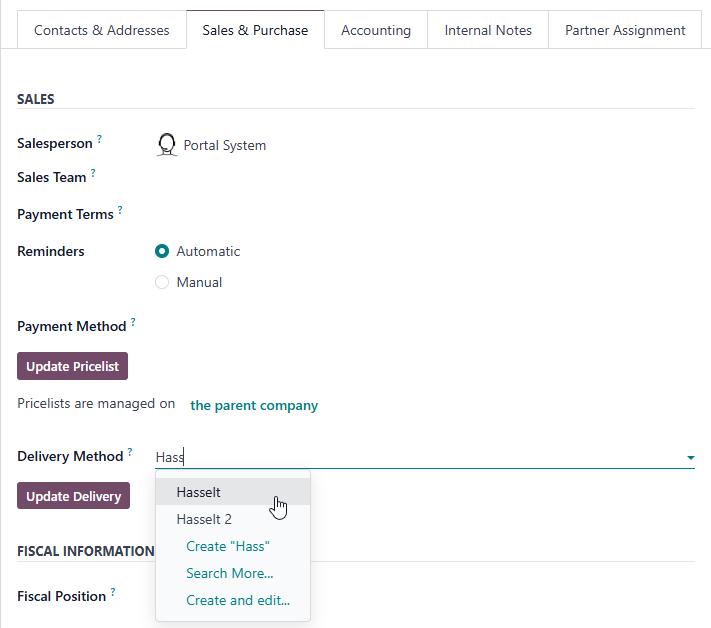Click the Sales Team help question mark
The image size is (711, 628).
[93, 174]
